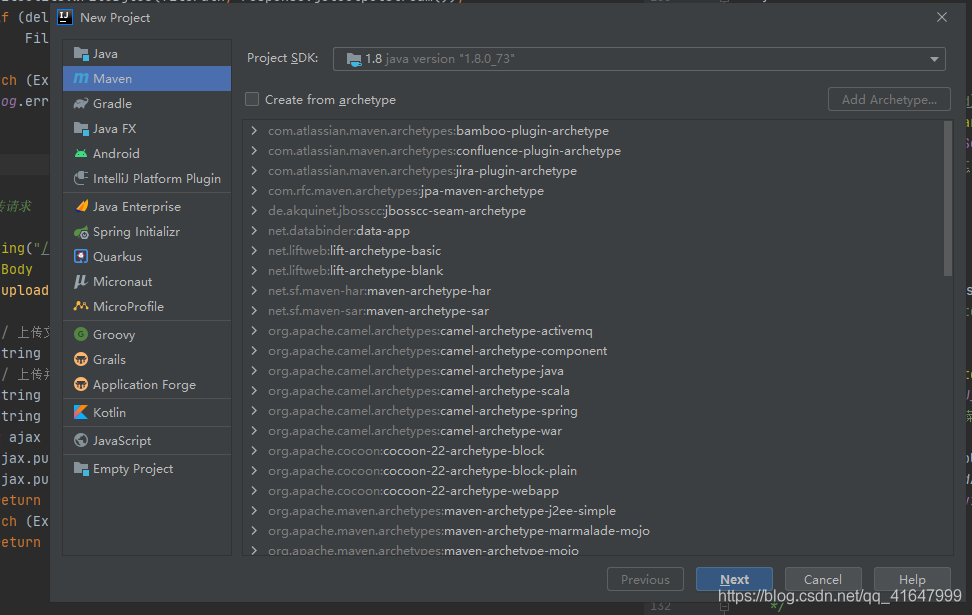Click the Quarkus icon in project list
Image resolution: width=972 pixels, height=615 pixels.
[x=81, y=257]
